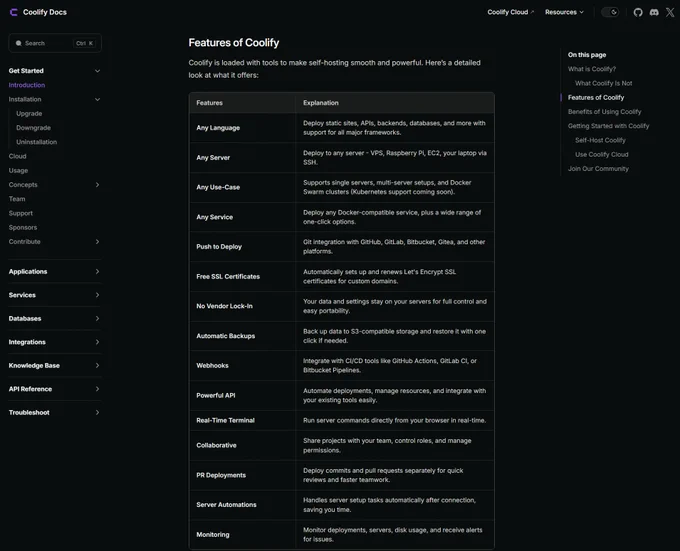Screen dimensions: 680x551
Task: Open the Knowledge Base section label
Action: [34, 365]
